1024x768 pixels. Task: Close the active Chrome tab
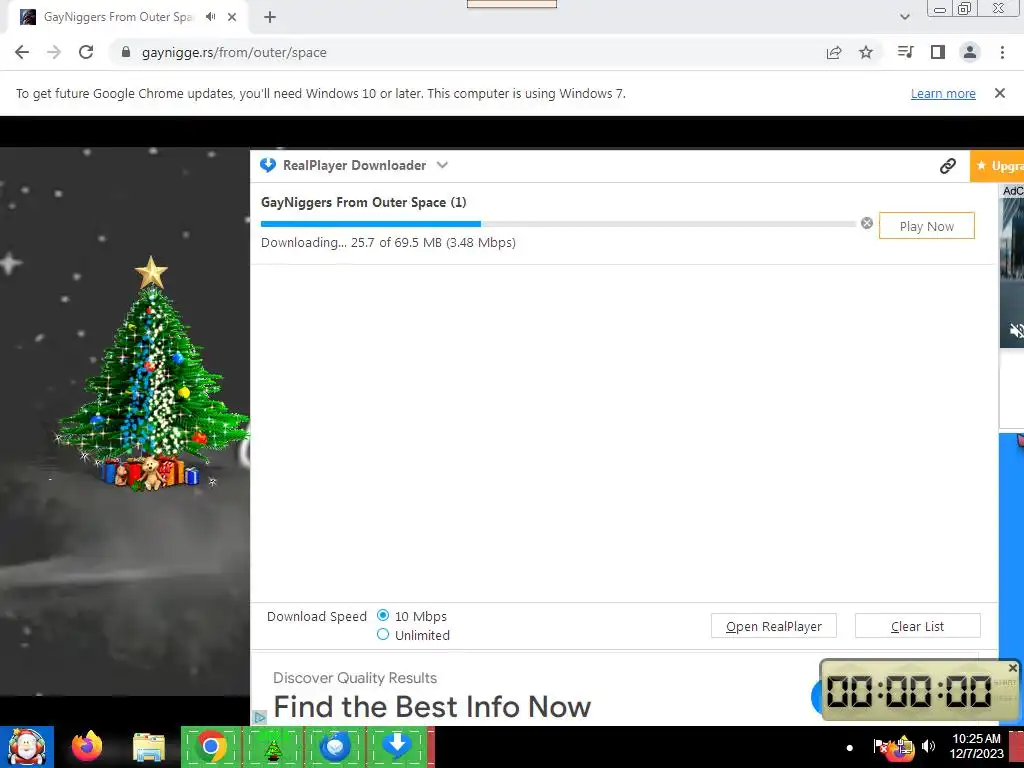coord(232,17)
